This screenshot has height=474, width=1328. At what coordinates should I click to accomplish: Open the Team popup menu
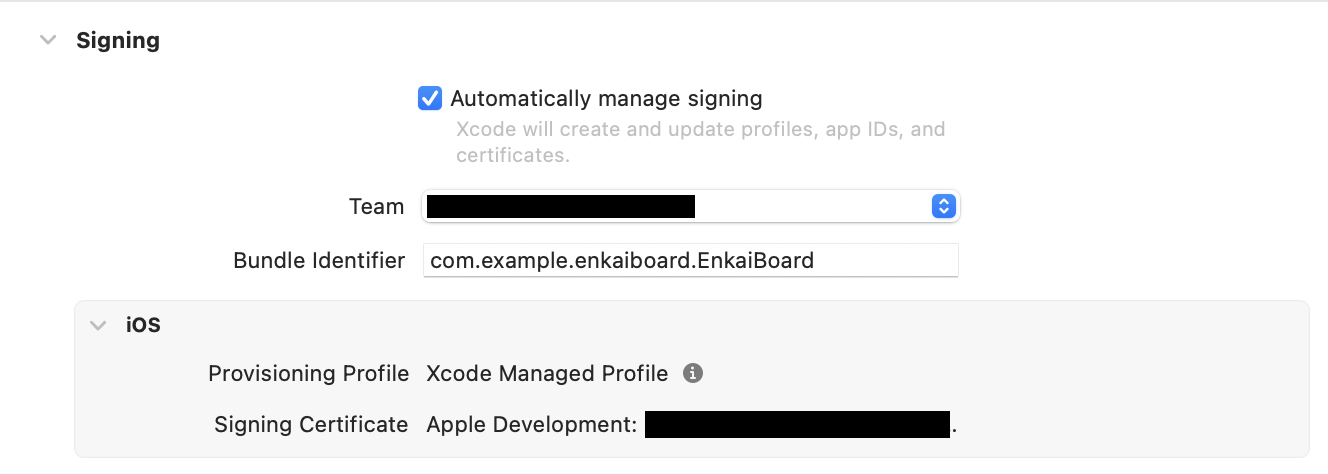690,207
